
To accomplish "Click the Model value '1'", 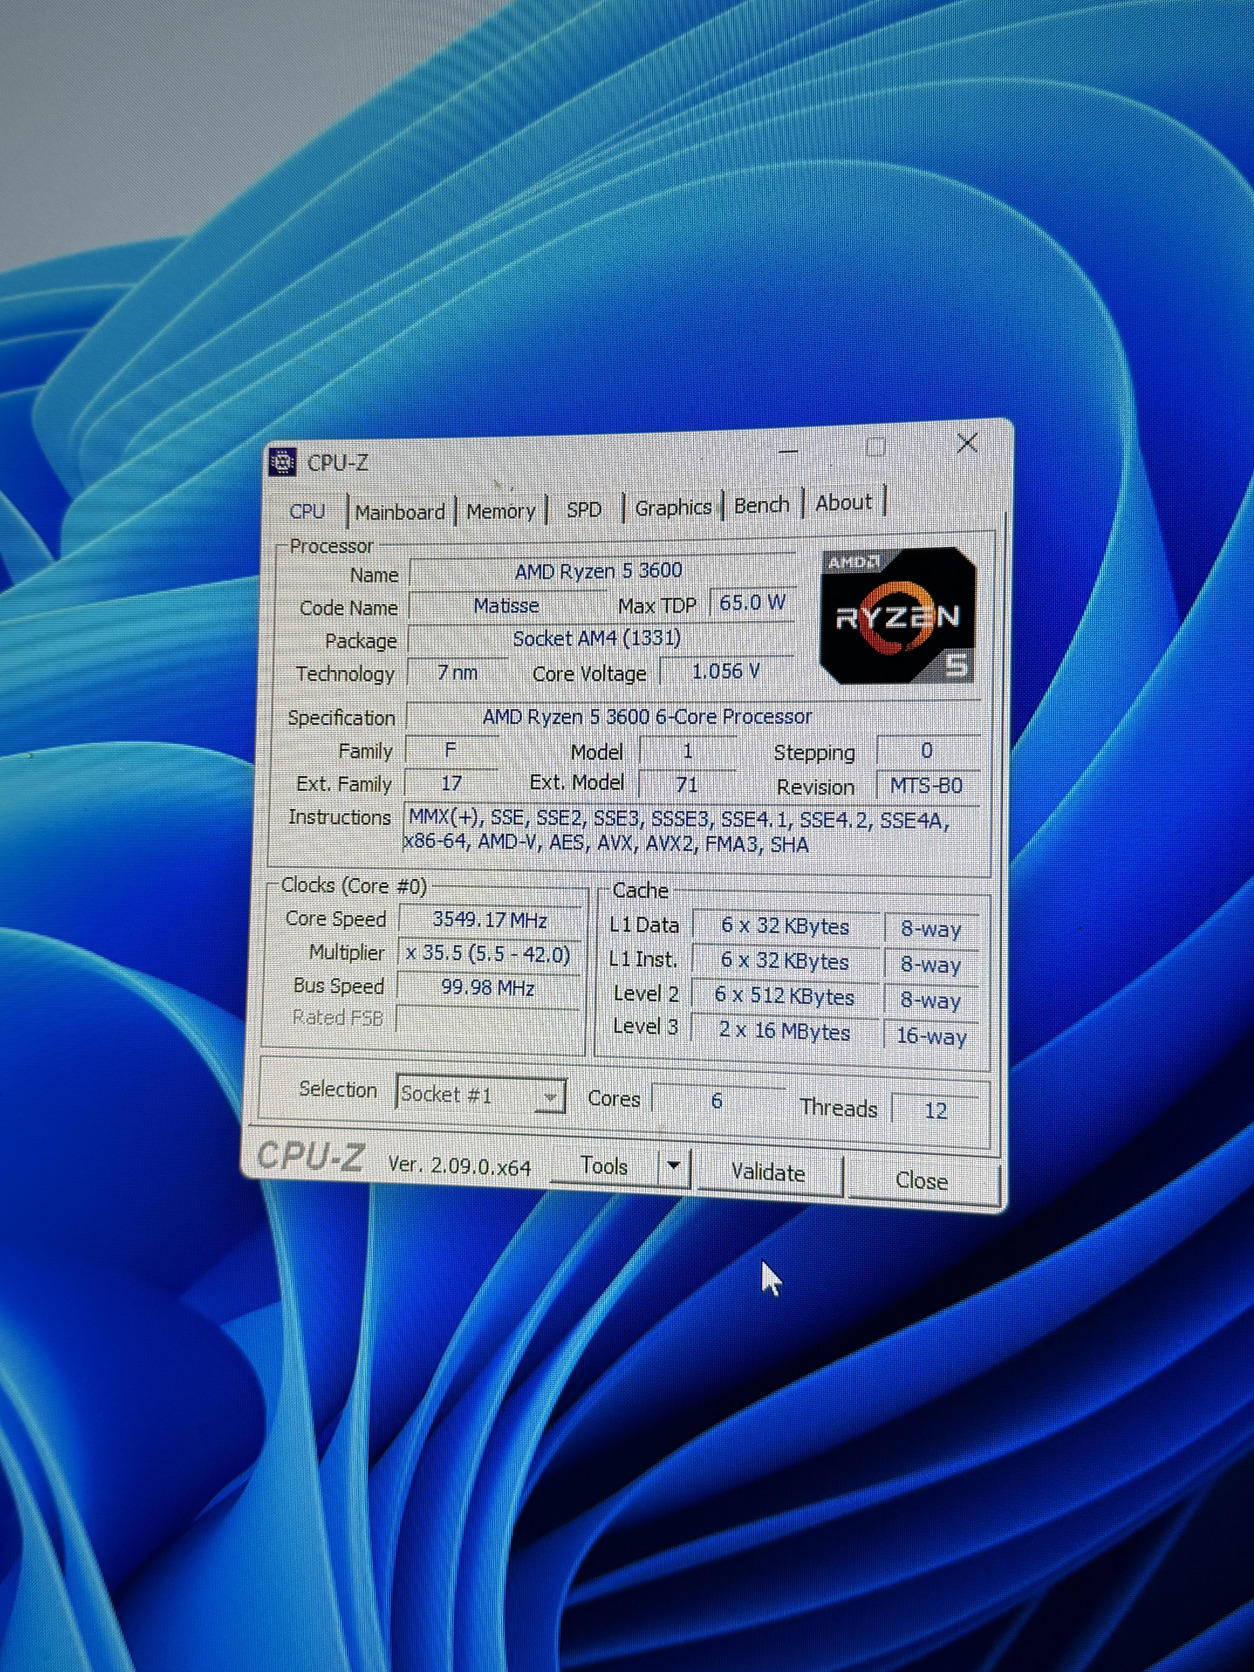I will (687, 751).
